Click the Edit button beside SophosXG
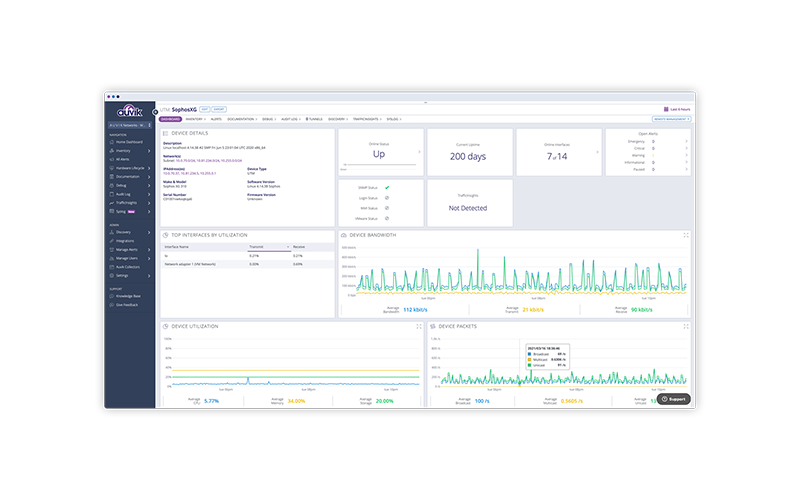This screenshot has width=800, height=500. pyautogui.click(x=204, y=108)
